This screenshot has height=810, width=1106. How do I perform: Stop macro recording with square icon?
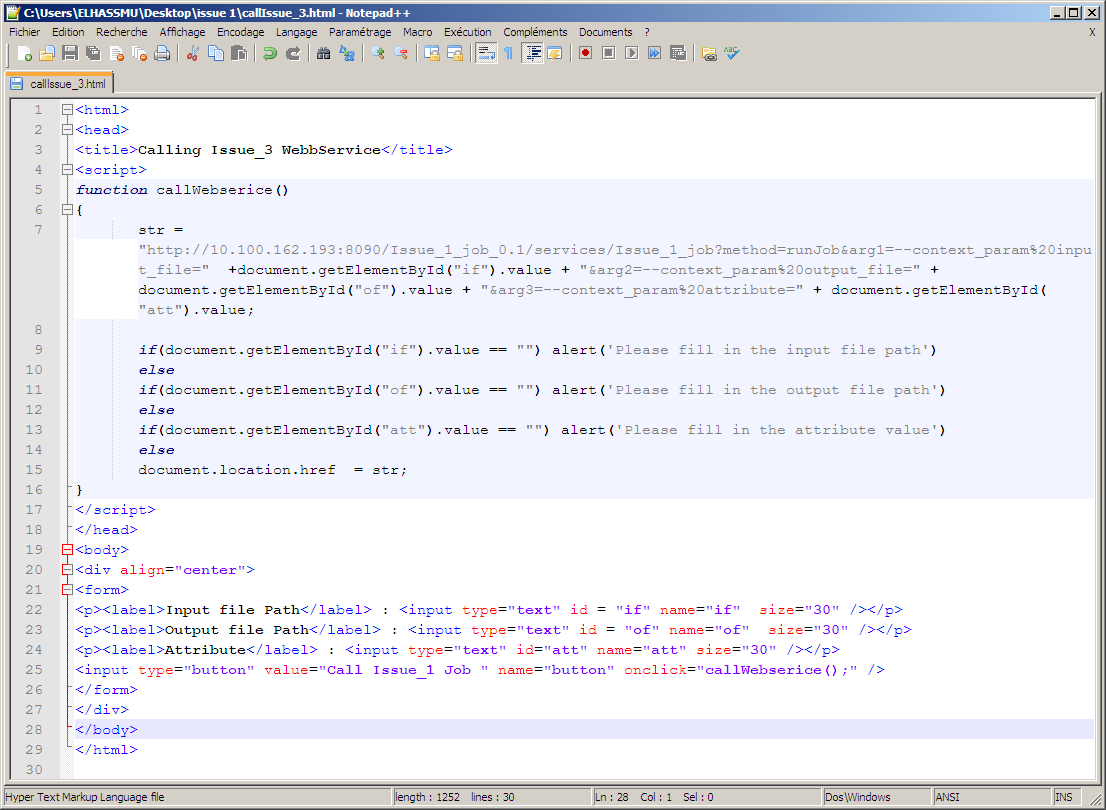[x=608, y=54]
